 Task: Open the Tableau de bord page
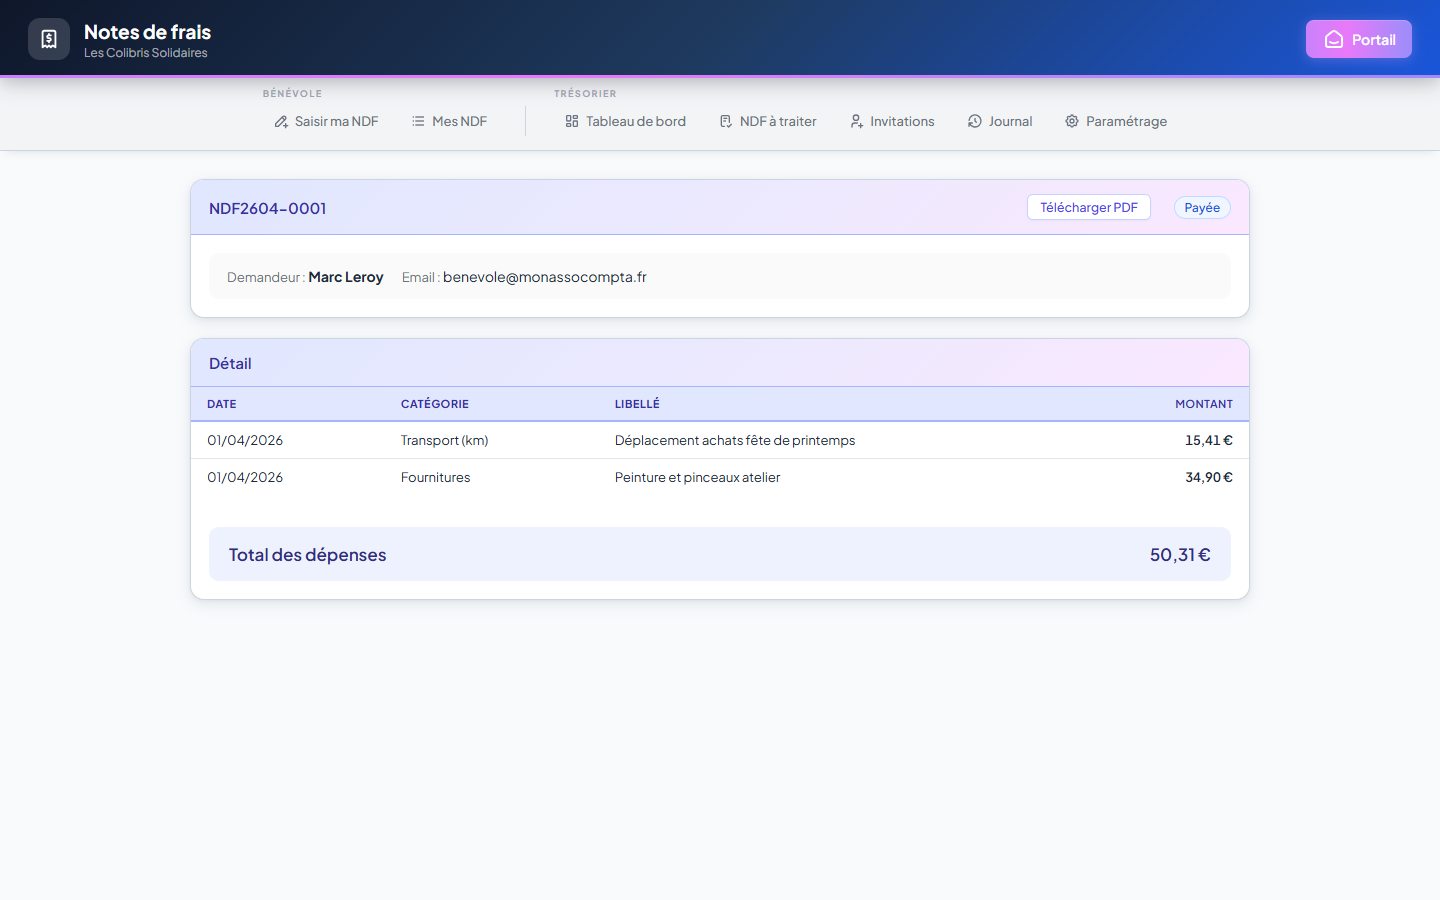click(626, 121)
